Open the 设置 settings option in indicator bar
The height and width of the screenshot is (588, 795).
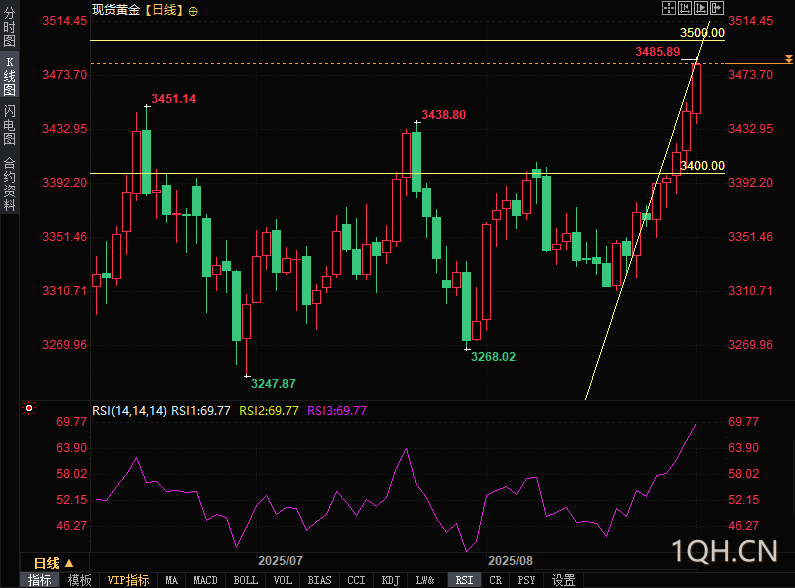pyautogui.click(x=563, y=580)
